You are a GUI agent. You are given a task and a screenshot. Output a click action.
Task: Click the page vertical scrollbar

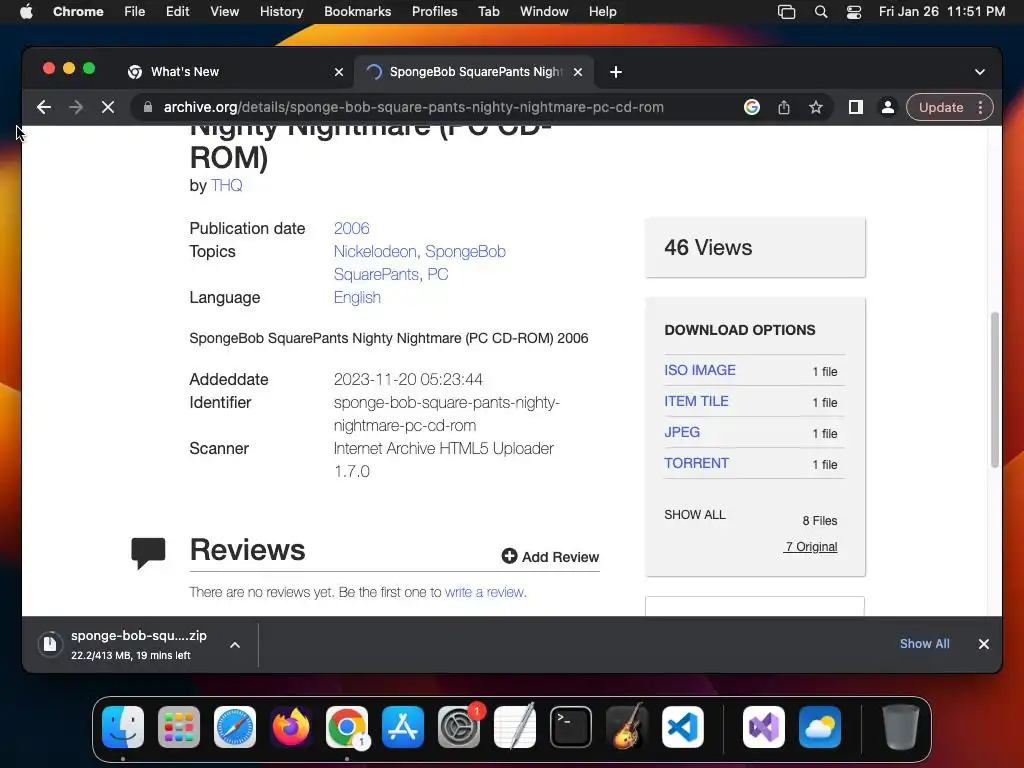[x=995, y=390]
